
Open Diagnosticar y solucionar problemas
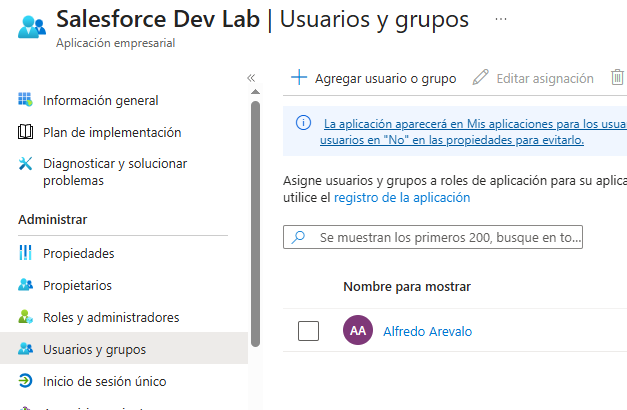[x=115, y=172]
